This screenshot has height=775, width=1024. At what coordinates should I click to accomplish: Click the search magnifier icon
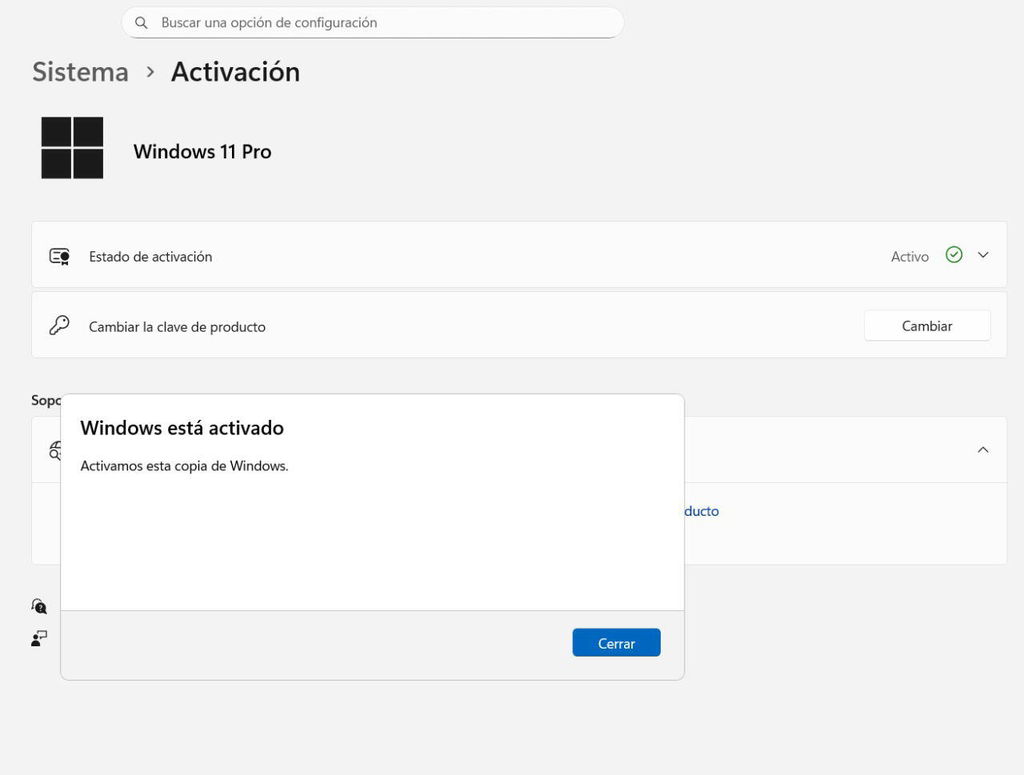tap(141, 23)
